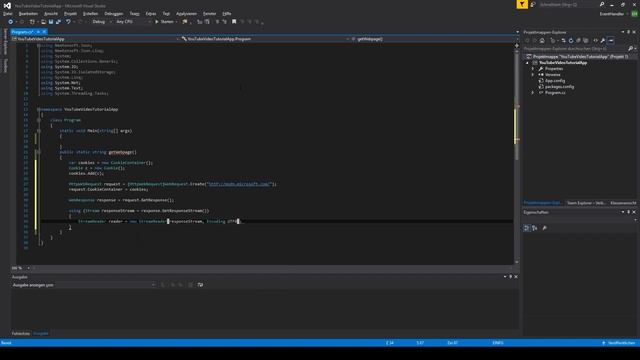This screenshot has height=360, width=640.
Task: Click the EventHandler account name
Action: pos(611,14)
